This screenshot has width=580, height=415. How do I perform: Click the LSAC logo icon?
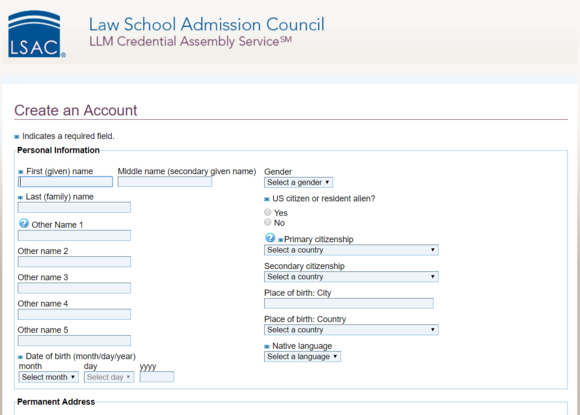point(36,34)
